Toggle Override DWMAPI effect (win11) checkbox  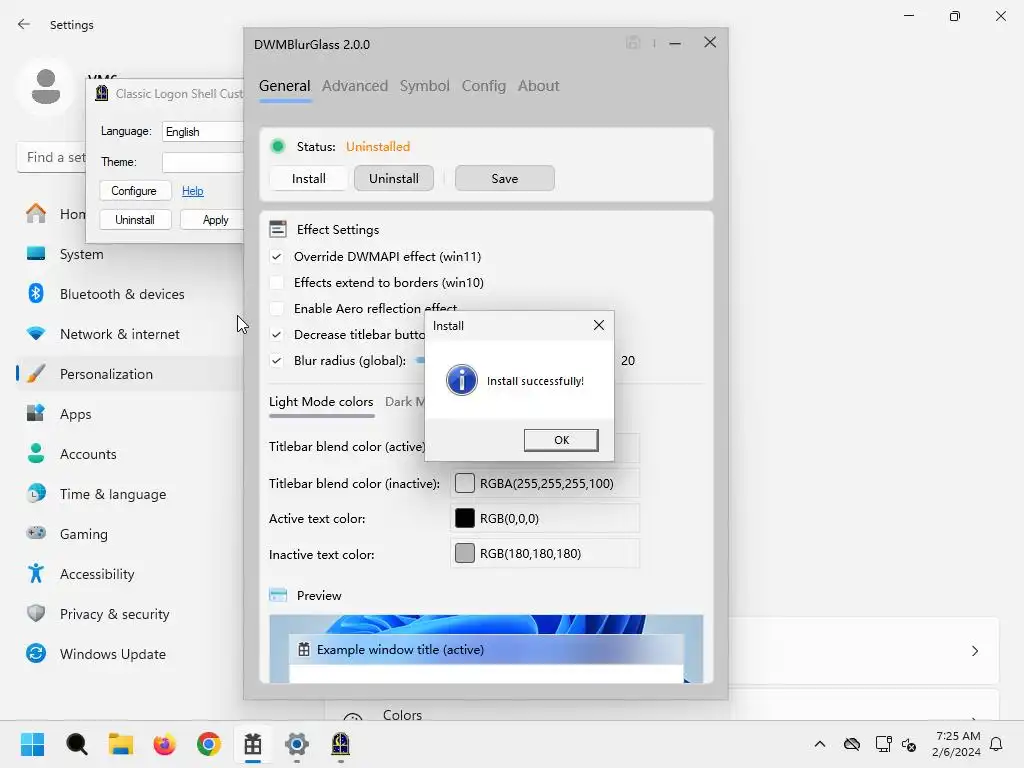pyautogui.click(x=277, y=257)
